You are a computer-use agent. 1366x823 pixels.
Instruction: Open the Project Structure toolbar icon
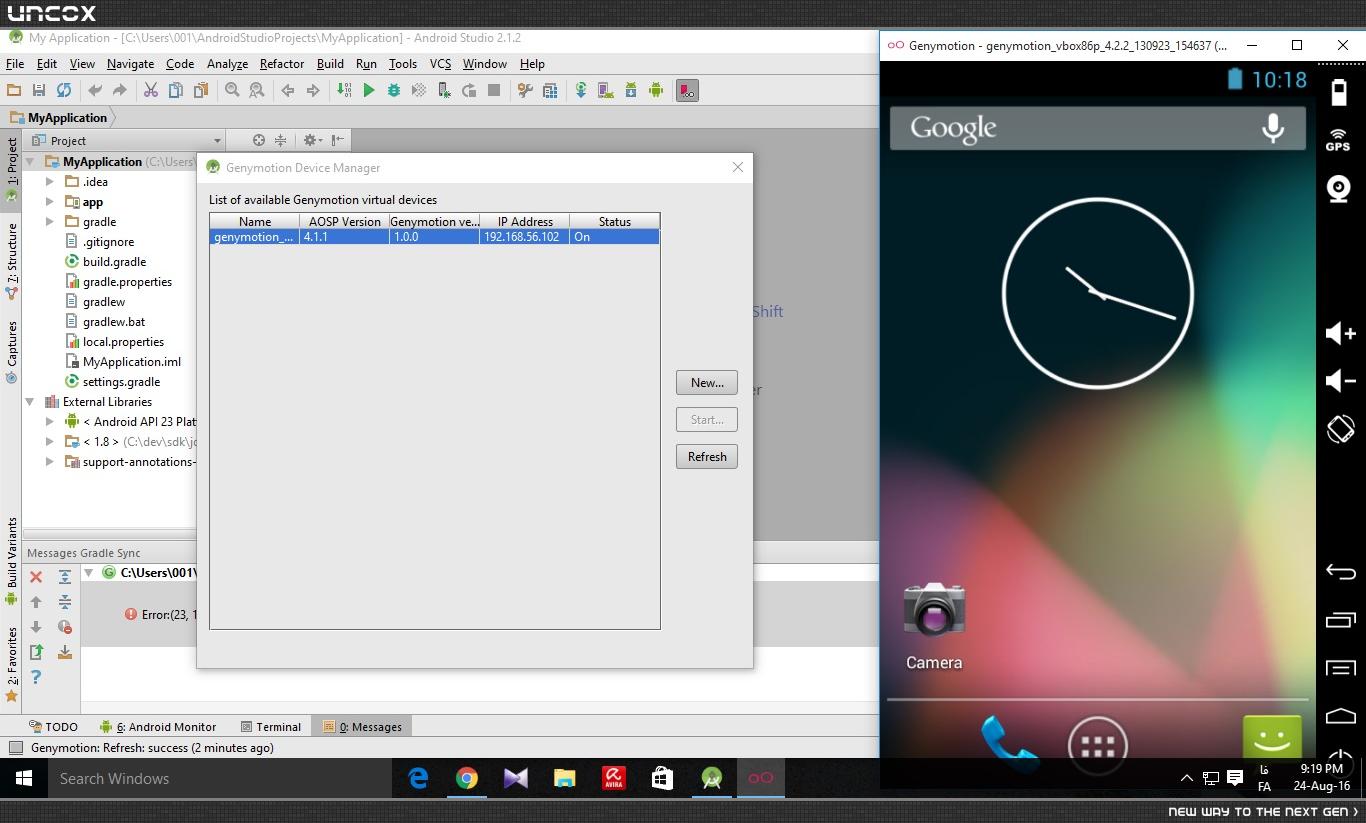point(550,90)
